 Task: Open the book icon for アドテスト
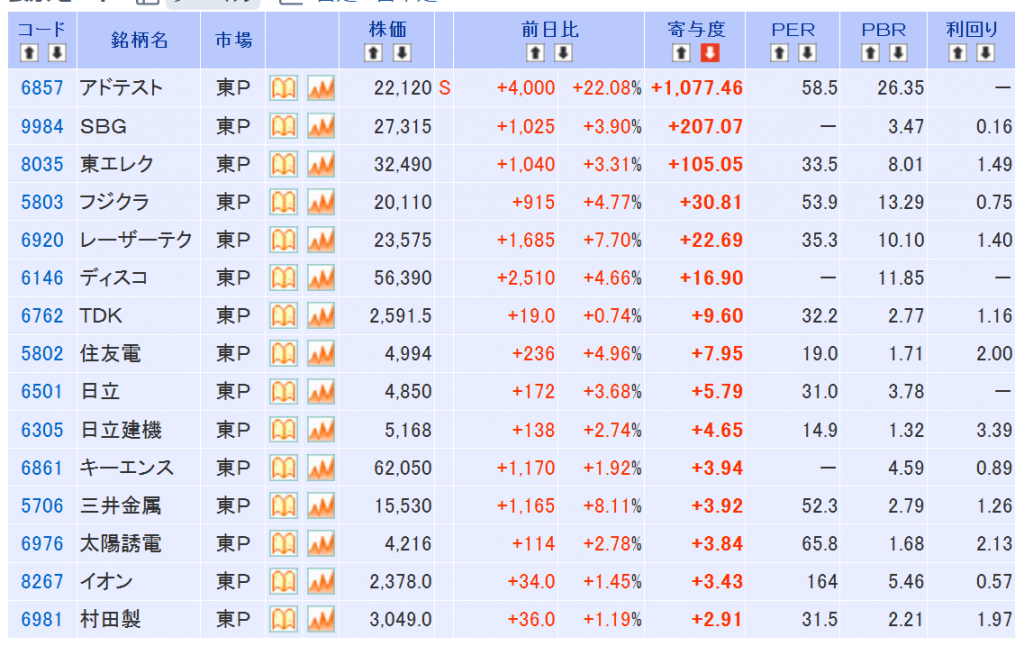[284, 89]
